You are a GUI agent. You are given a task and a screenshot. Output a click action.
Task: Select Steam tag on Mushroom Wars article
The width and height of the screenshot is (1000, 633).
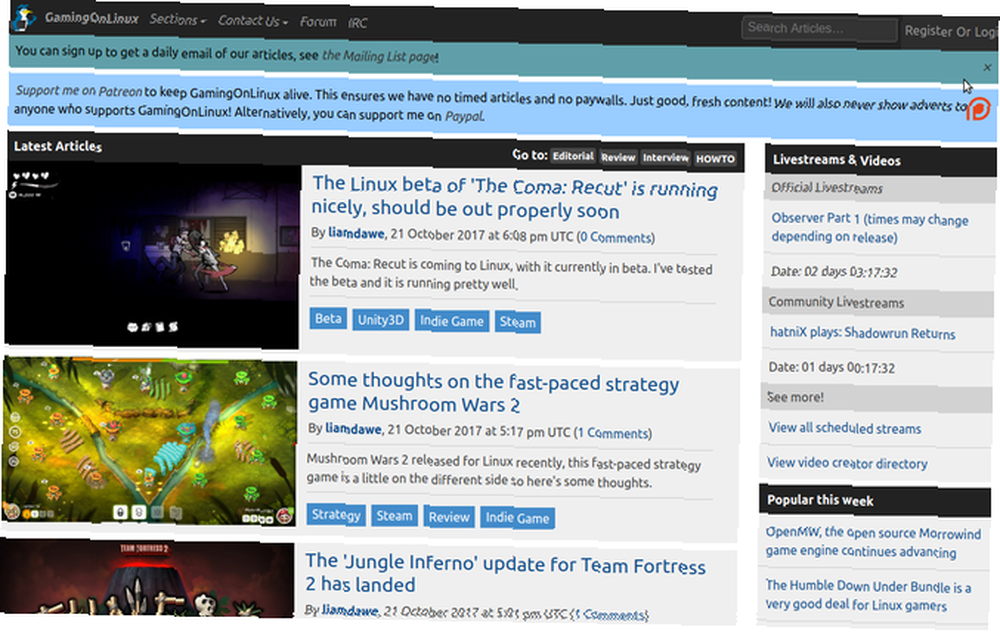[x=394, y=515]
